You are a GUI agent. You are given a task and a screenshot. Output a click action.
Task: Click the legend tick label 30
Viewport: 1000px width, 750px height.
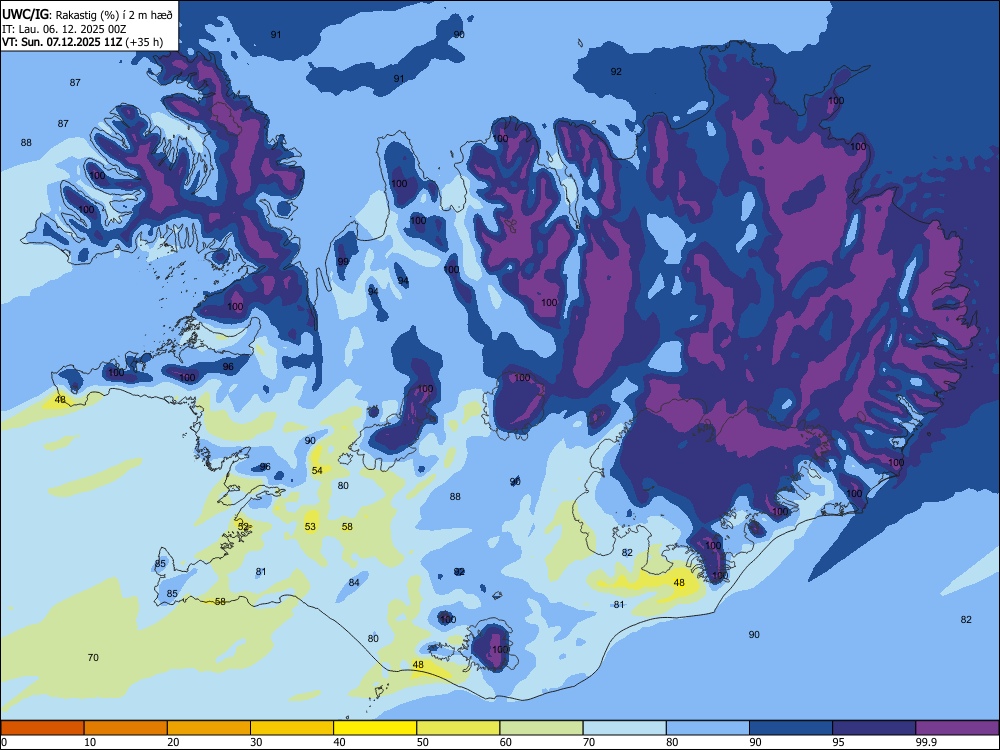256,742
